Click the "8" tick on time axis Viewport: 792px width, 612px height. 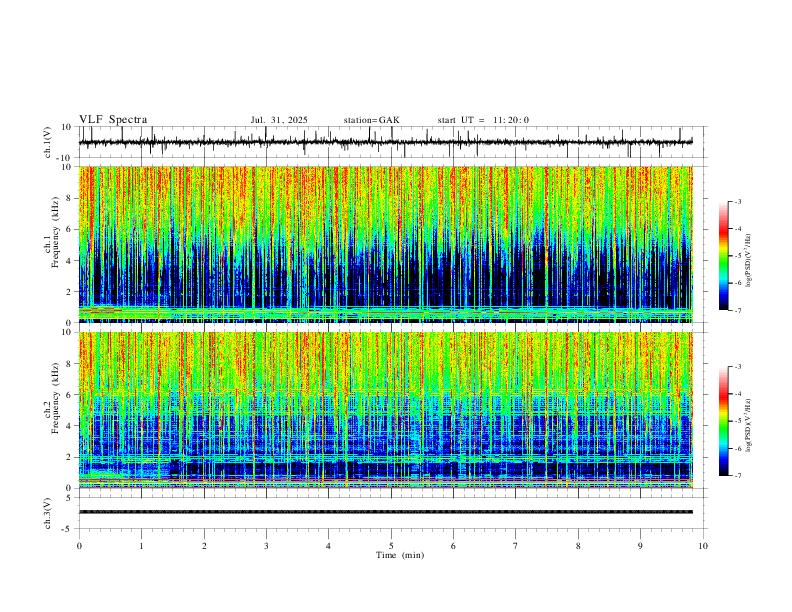578,546
